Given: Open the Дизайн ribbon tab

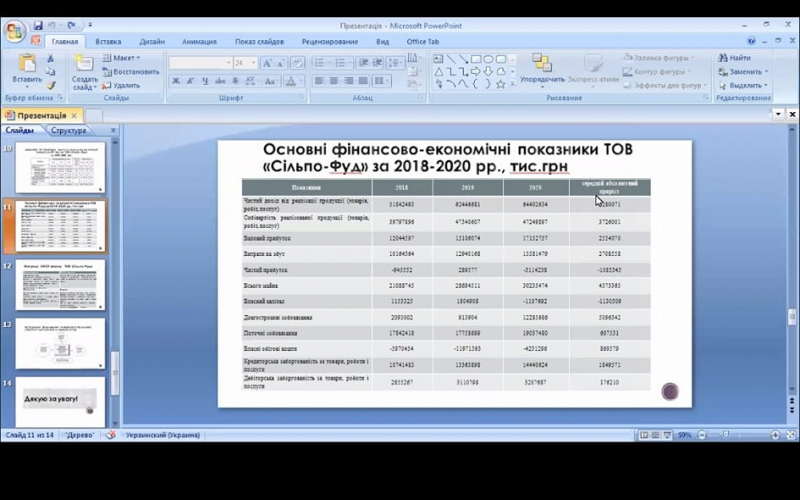Looking at the screenshot, I should coord(152,42).
